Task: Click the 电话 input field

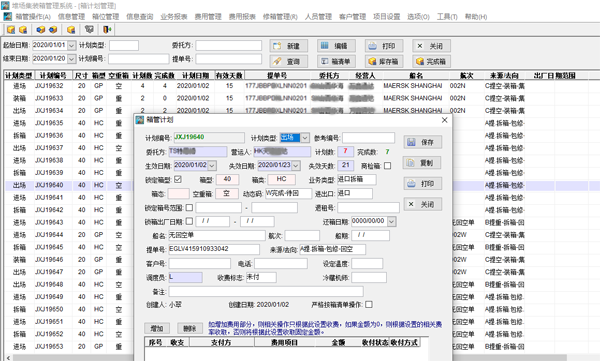Action: click(281, 263)
